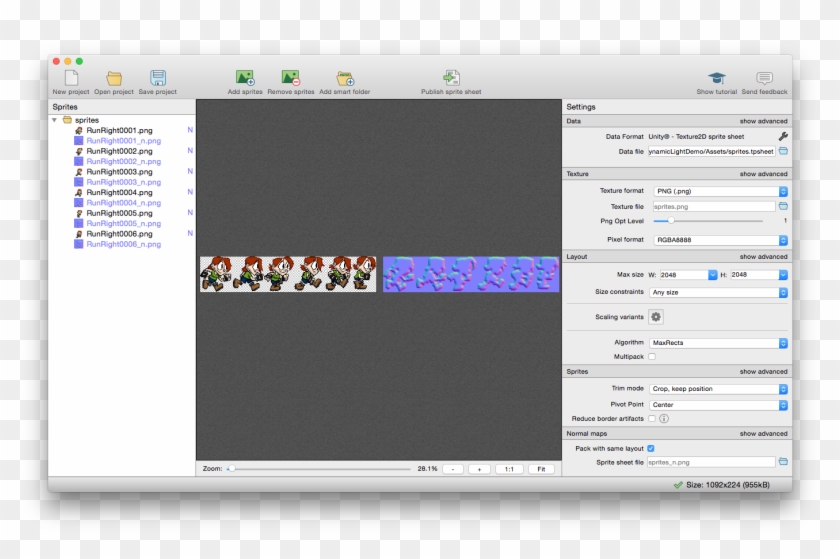Click the 1:1 zoom button
Screen dimensions: 840x559
click(x=509, y=469)
